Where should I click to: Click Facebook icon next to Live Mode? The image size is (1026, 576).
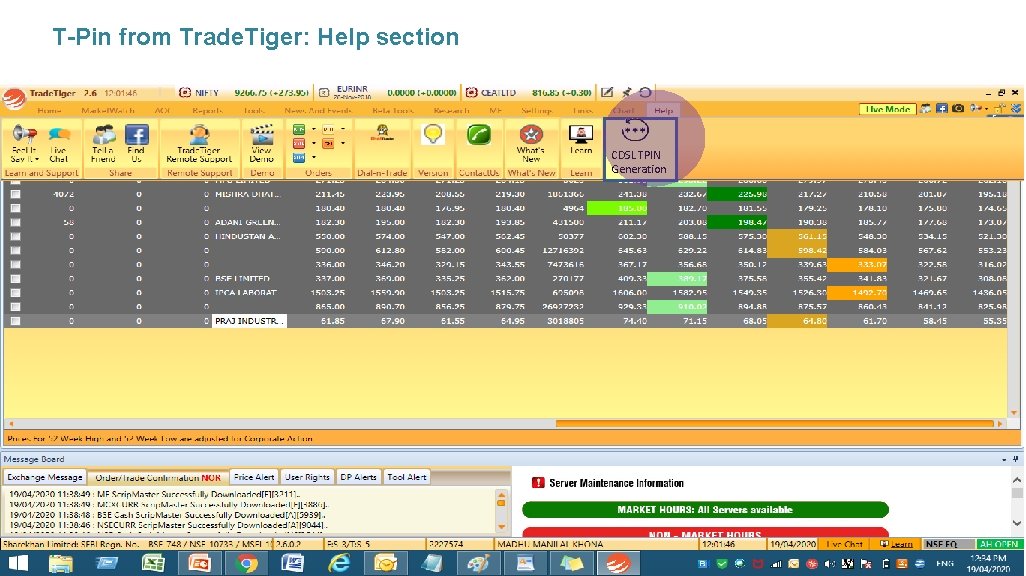tap(942, 109)
